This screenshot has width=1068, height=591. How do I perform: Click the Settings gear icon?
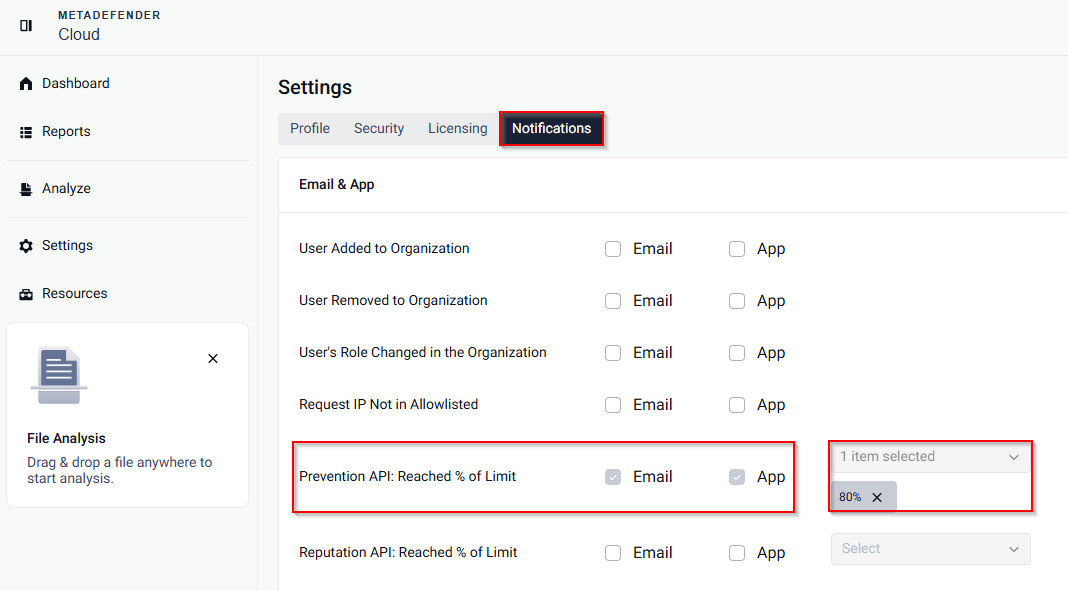(27, 246)
